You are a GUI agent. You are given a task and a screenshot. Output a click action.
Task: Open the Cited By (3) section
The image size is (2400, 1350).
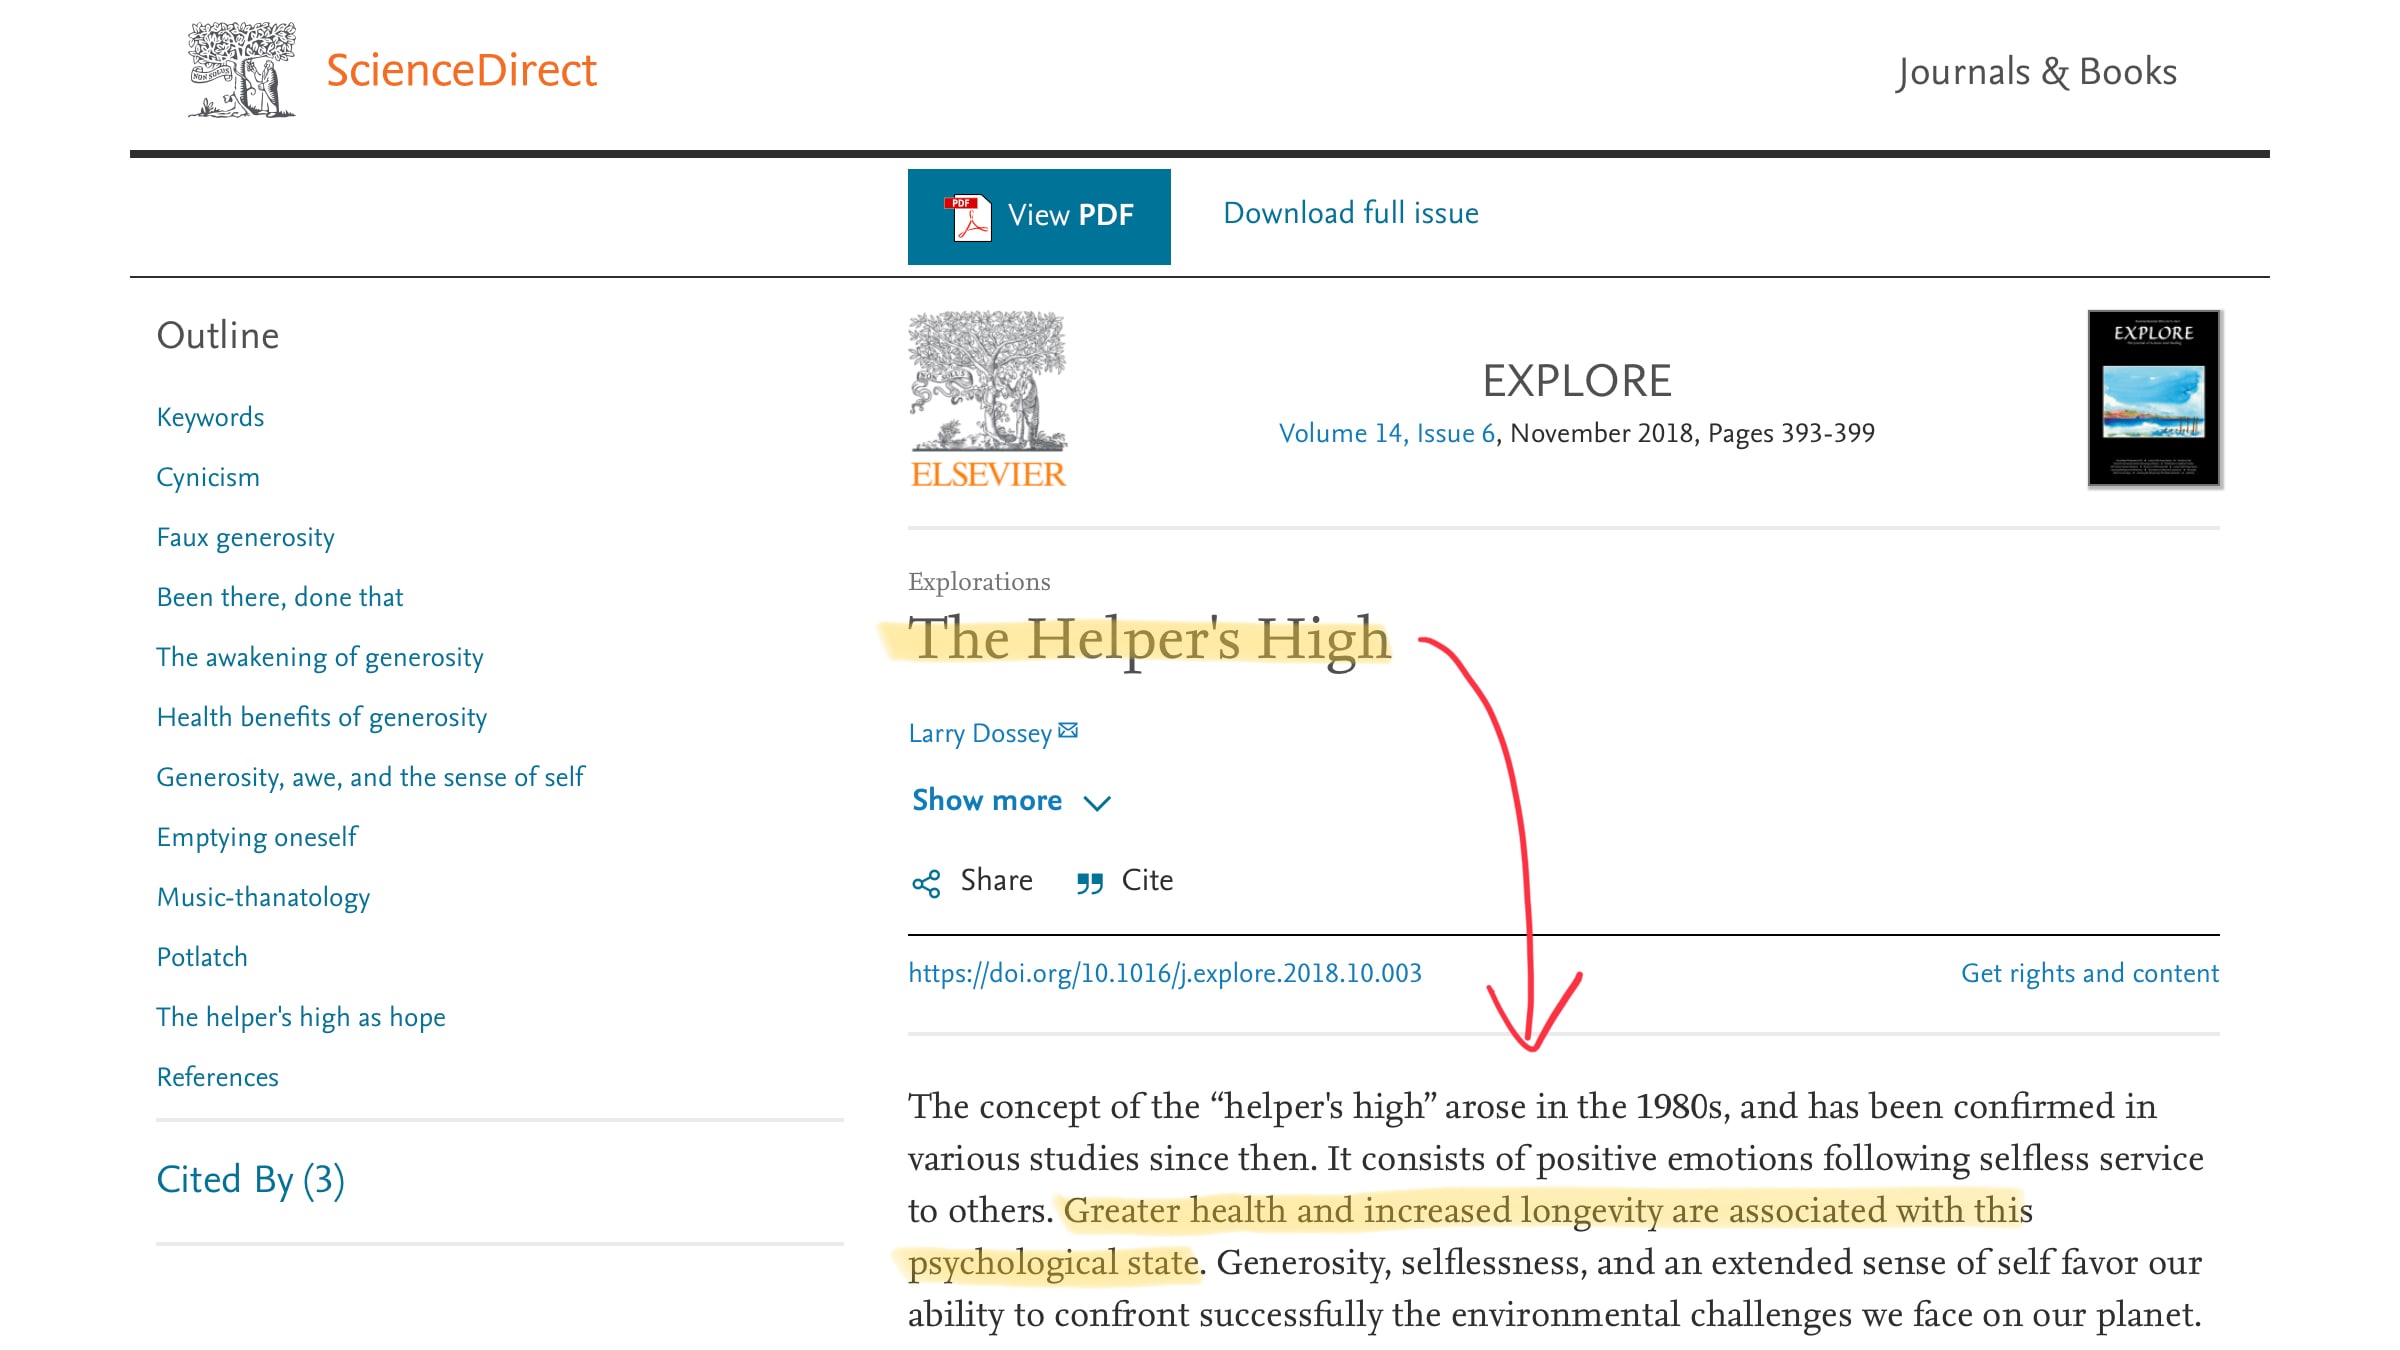coord(250,1180)
